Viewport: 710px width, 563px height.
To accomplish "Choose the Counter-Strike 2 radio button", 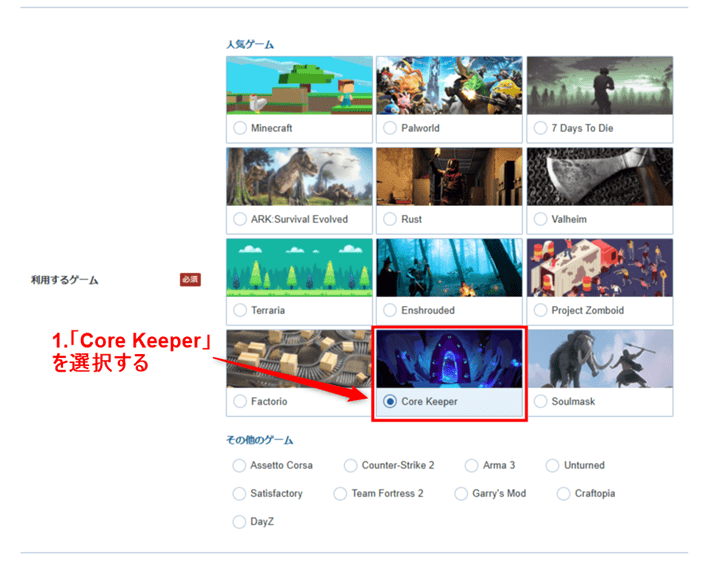I will click(350, 466).
